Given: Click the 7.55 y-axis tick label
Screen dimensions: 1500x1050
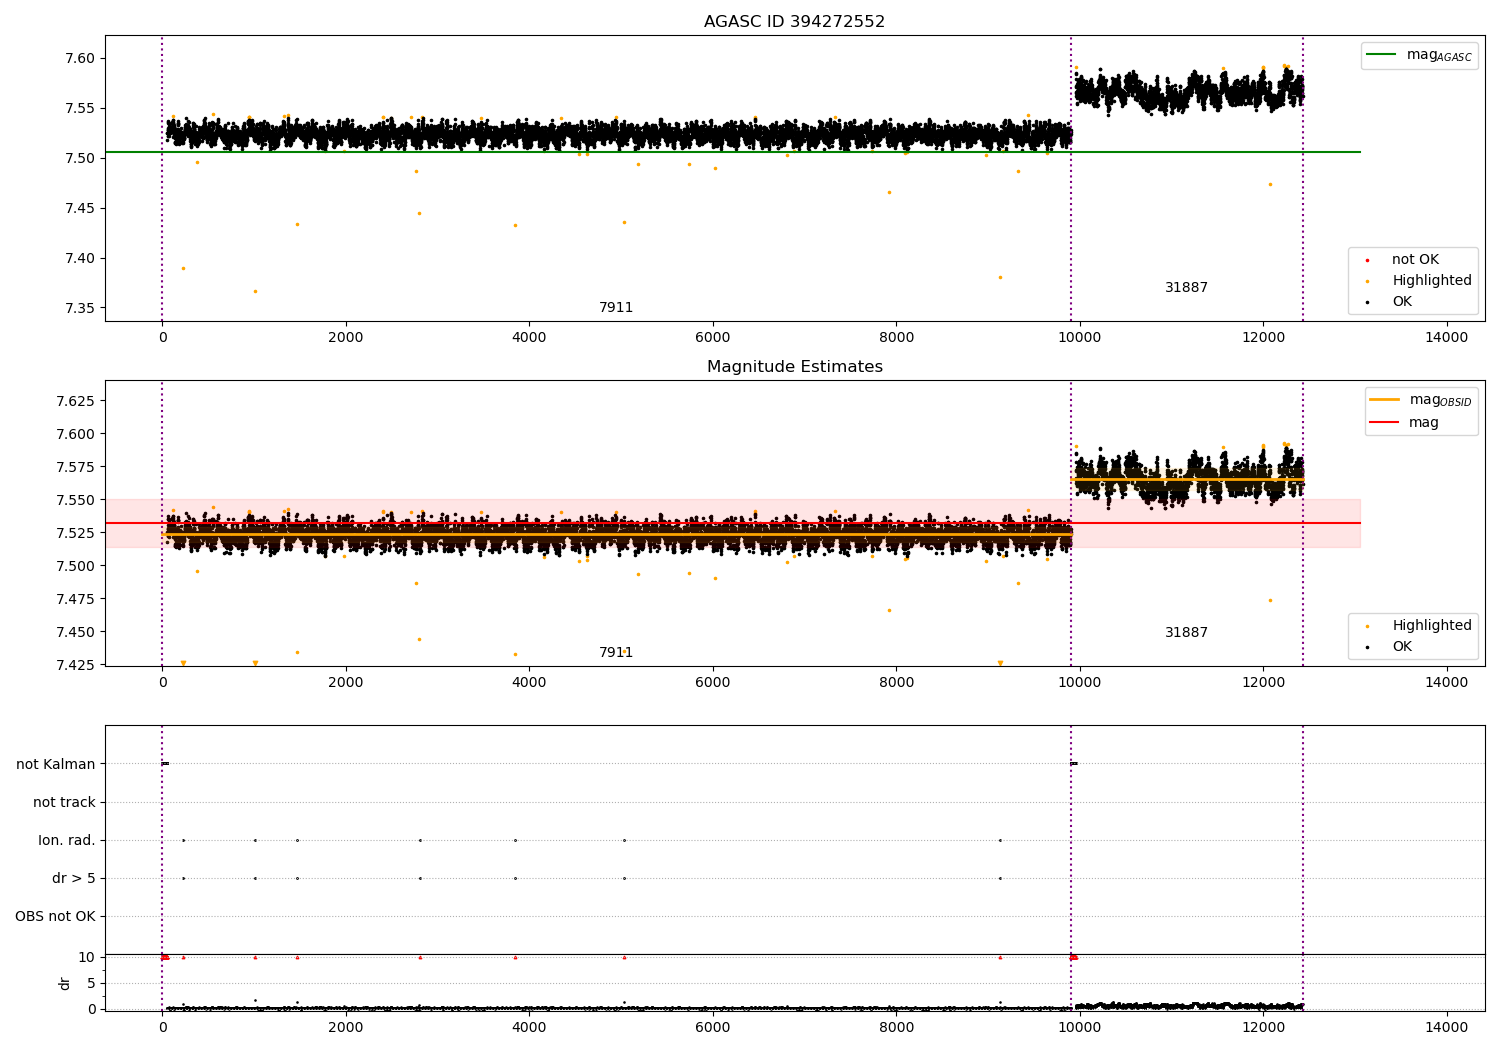Looking at the screenshot, I should 81,108.
